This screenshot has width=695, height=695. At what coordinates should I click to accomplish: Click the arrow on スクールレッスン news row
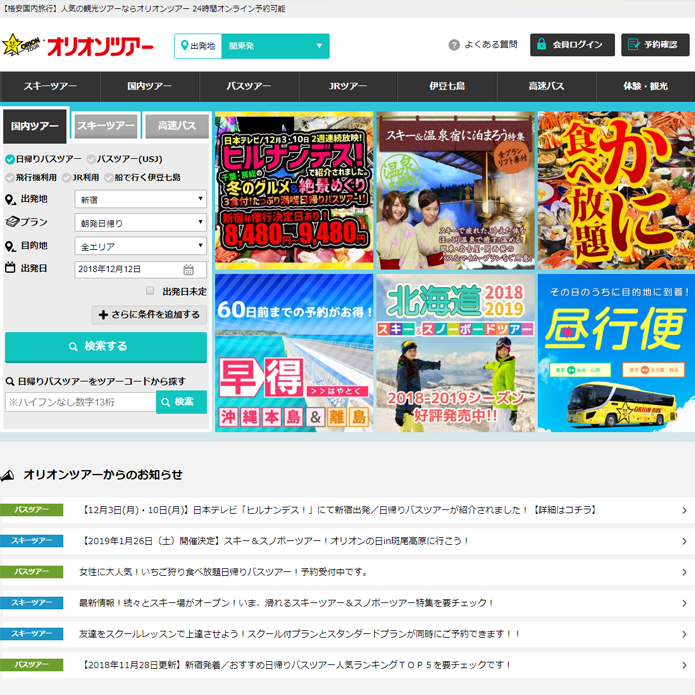pyautogui.click(x=684, y=634)
